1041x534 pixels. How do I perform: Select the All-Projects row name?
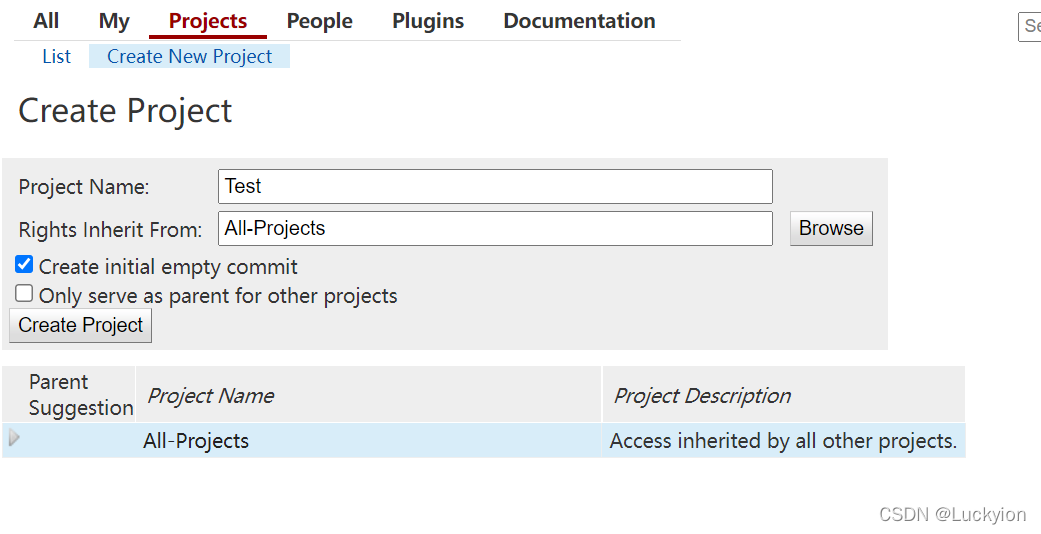pyautogui.click(x=196, y=441)
